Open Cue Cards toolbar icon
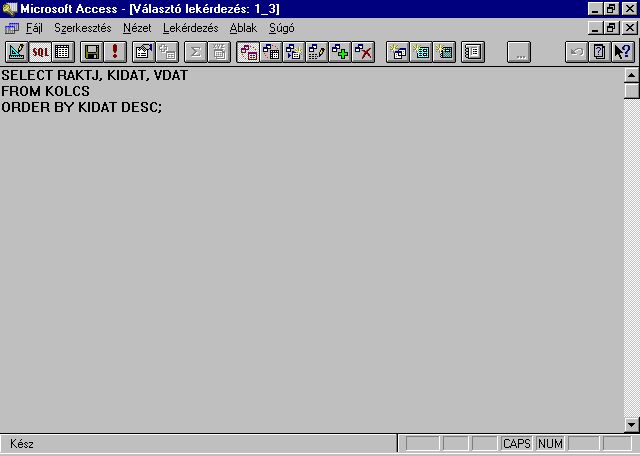Screen dimensions: 640x456 pos(600,52)
